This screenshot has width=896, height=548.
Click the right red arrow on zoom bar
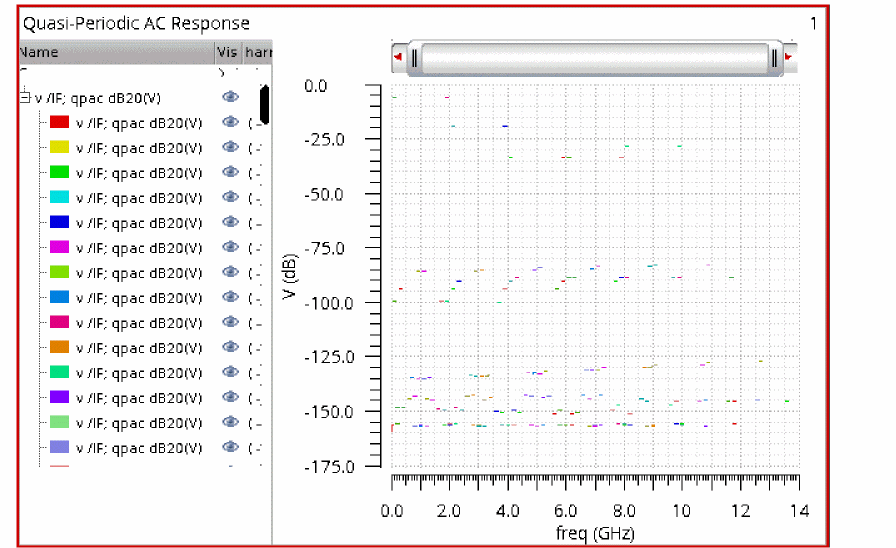(x=789, y=58)
